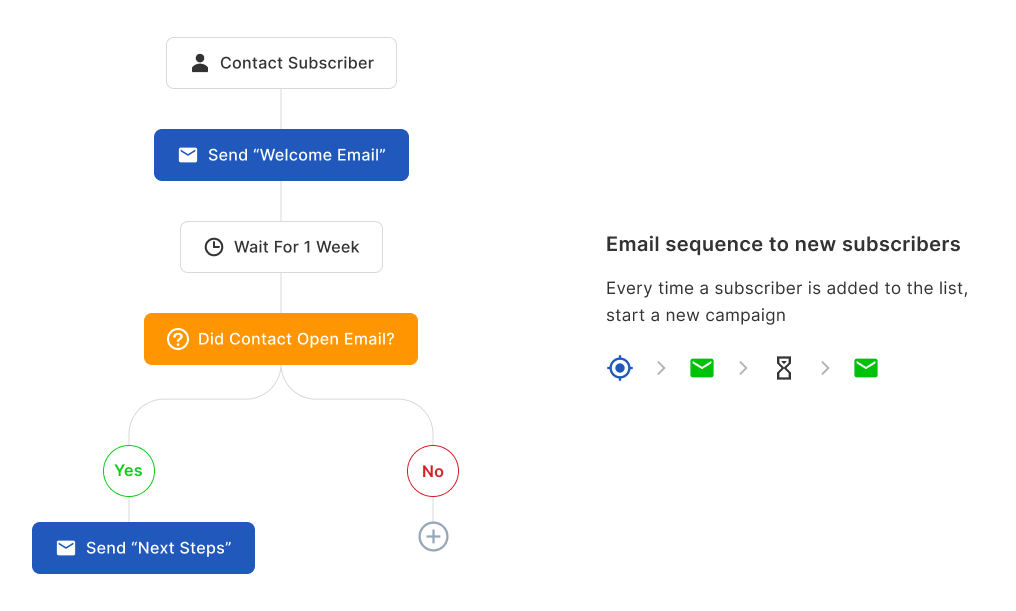This screenshot has width=1016, height=611.
Task: Select the No branch circle
Action: (x=433, y=471)
